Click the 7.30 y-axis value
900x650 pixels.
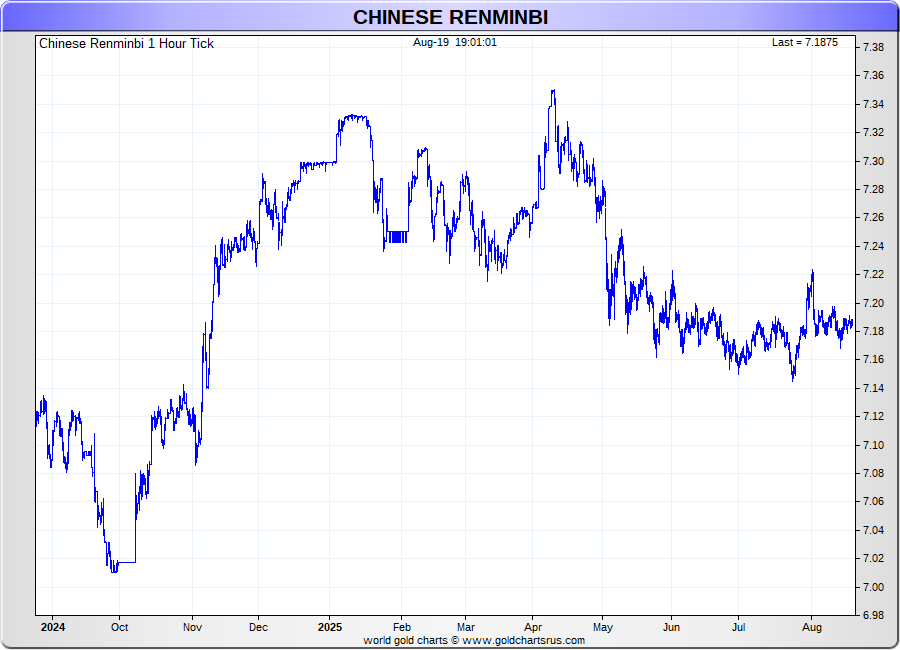click(x=874, y=161)
